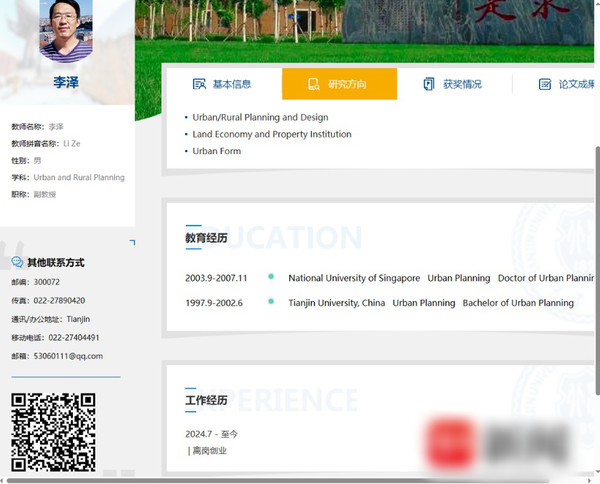Image resolution: width=600 pixels, height=484 pixels.
Task: Click the horizontal scrollbar thumb at bottom
Action: coord(278,481)
